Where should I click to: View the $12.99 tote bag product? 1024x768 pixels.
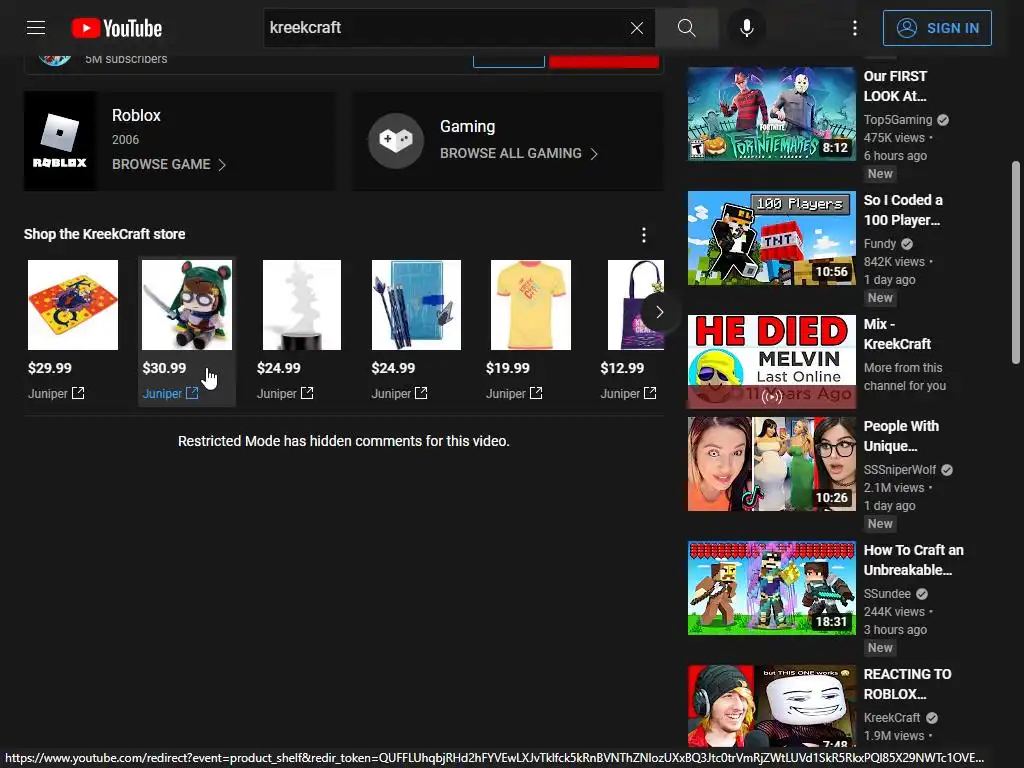(635, 304)
